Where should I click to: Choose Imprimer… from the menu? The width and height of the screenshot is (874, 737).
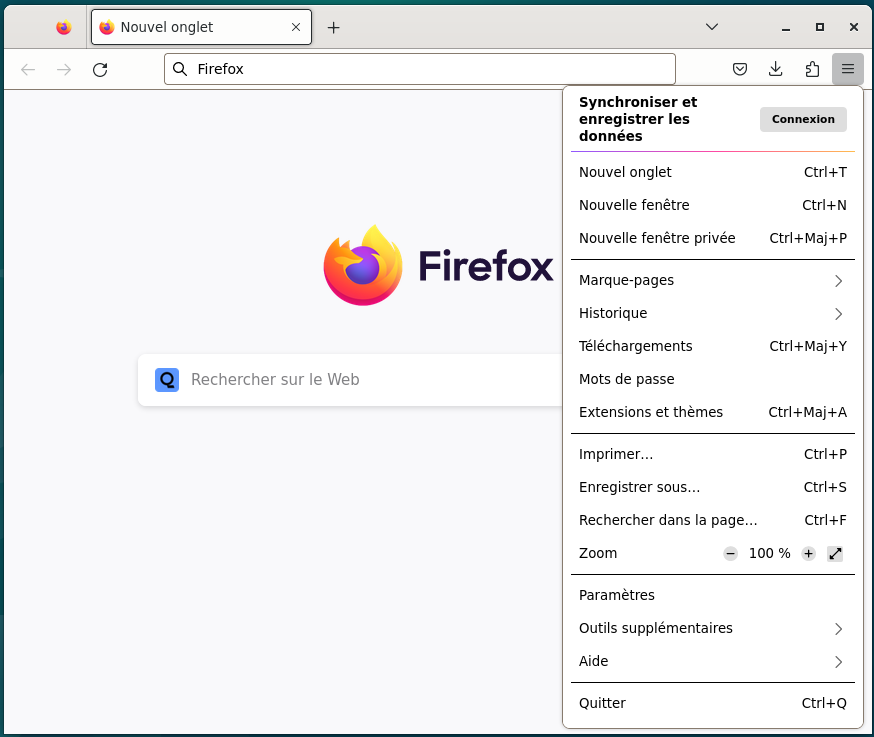[713, 454]
